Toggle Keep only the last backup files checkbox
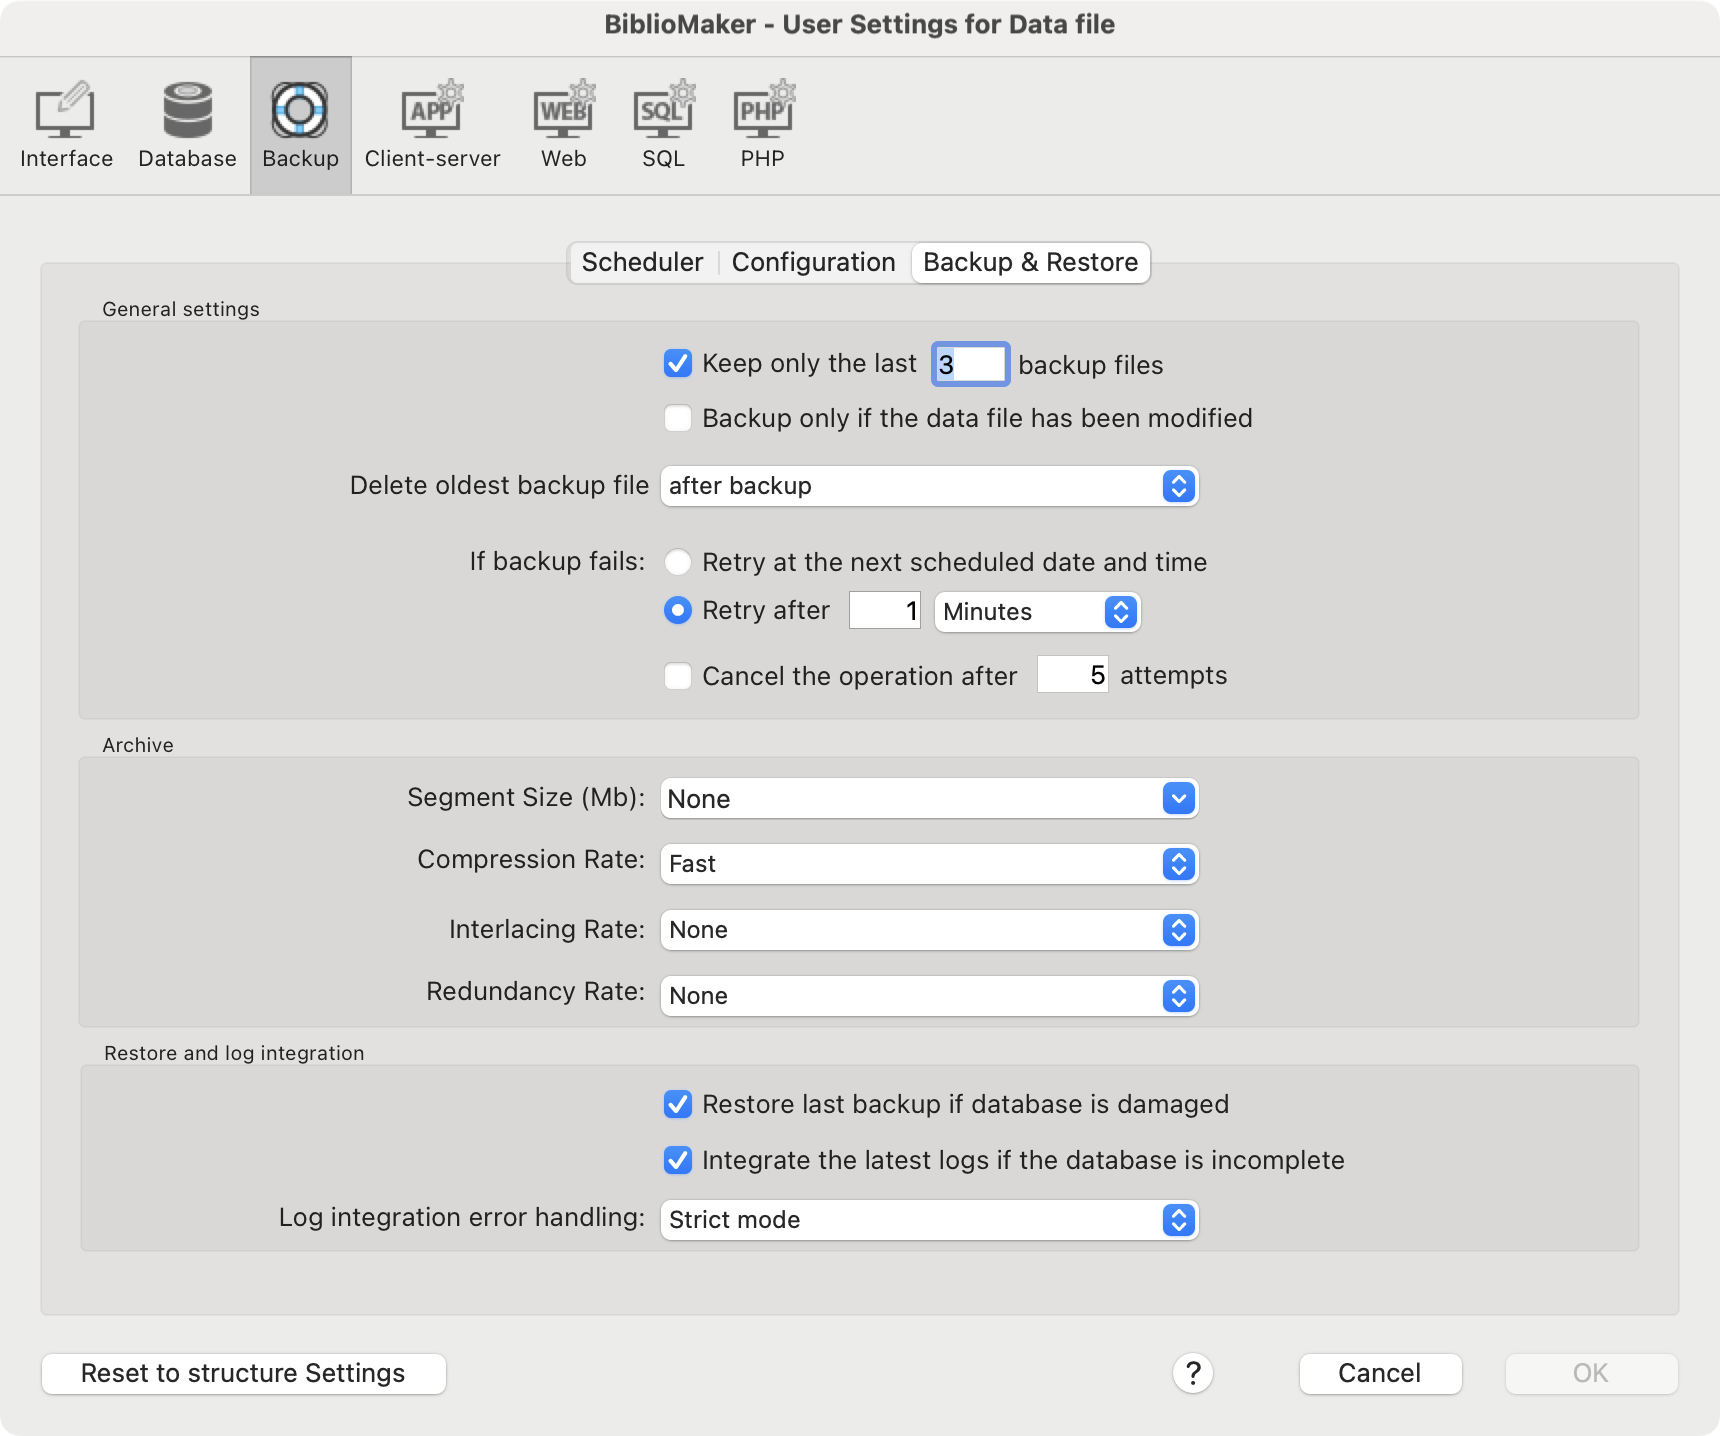 coord(678,363)
